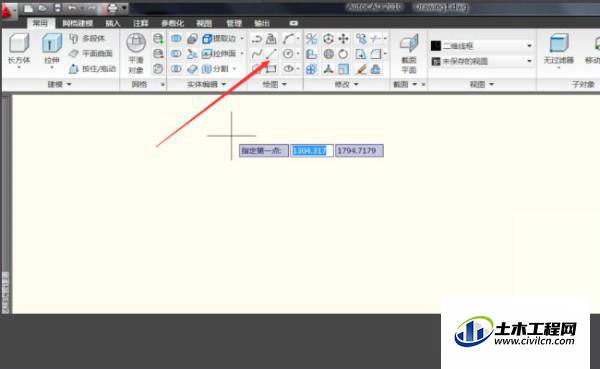This screenshot has height=369, width=600.
Task: Choose the Move tool with four arrows
Action: tap(343, 39)
